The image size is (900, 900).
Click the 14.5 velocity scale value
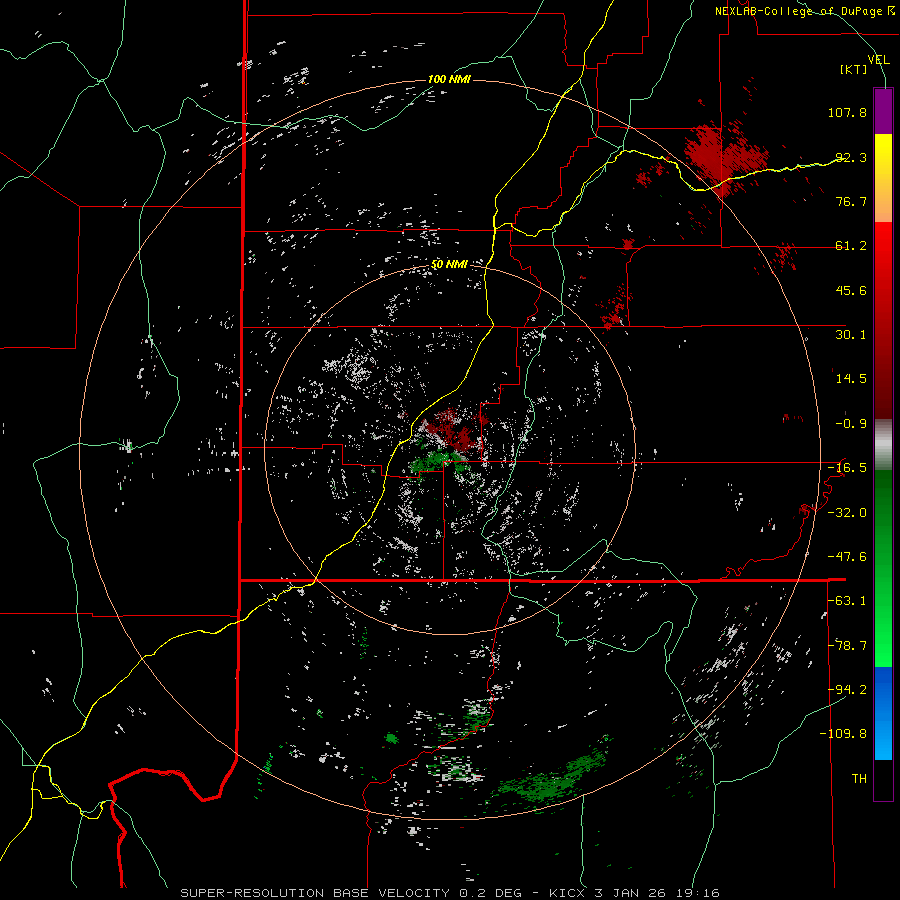pyautogui.click(x=851, y=379)
